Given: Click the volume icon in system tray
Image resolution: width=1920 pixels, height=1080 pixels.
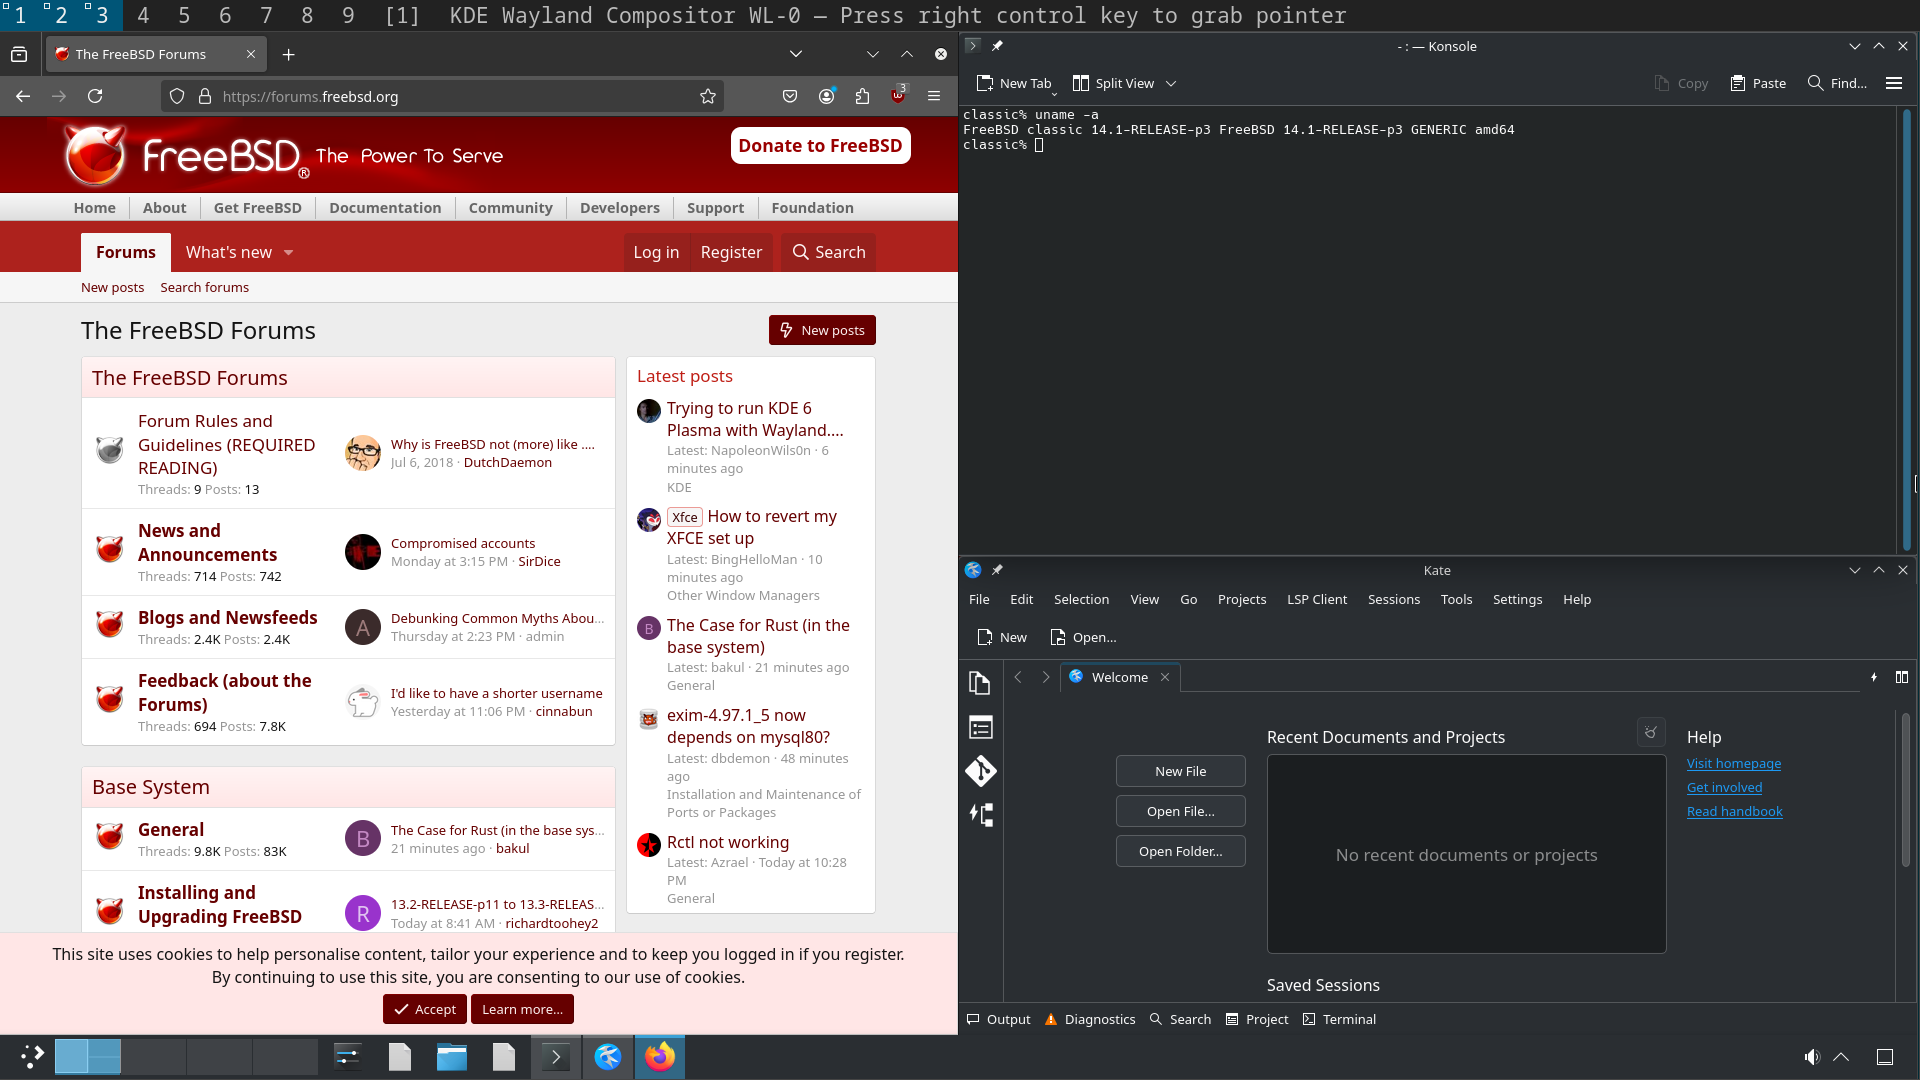Looking at the screenshot, I should coord(1811,1057).
